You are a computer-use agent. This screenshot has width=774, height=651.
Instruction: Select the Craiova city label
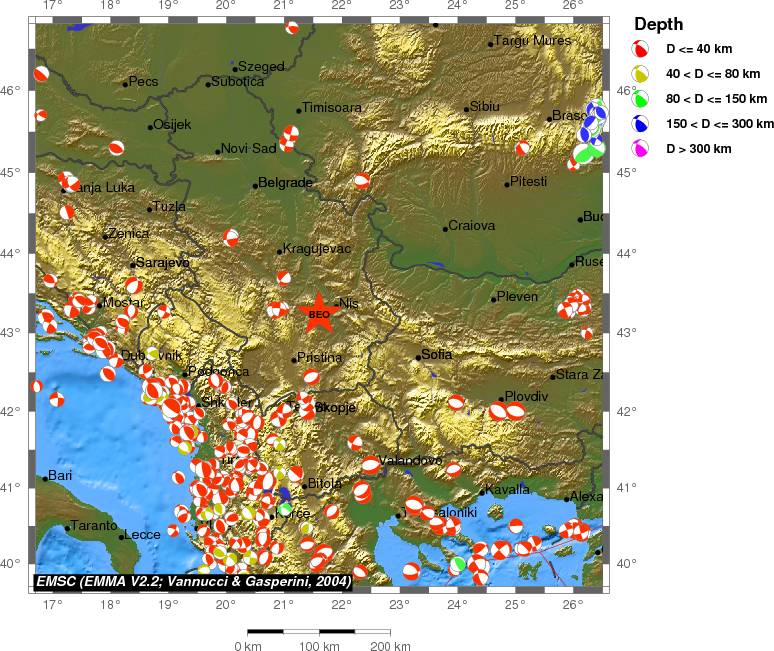coord(472,226)
